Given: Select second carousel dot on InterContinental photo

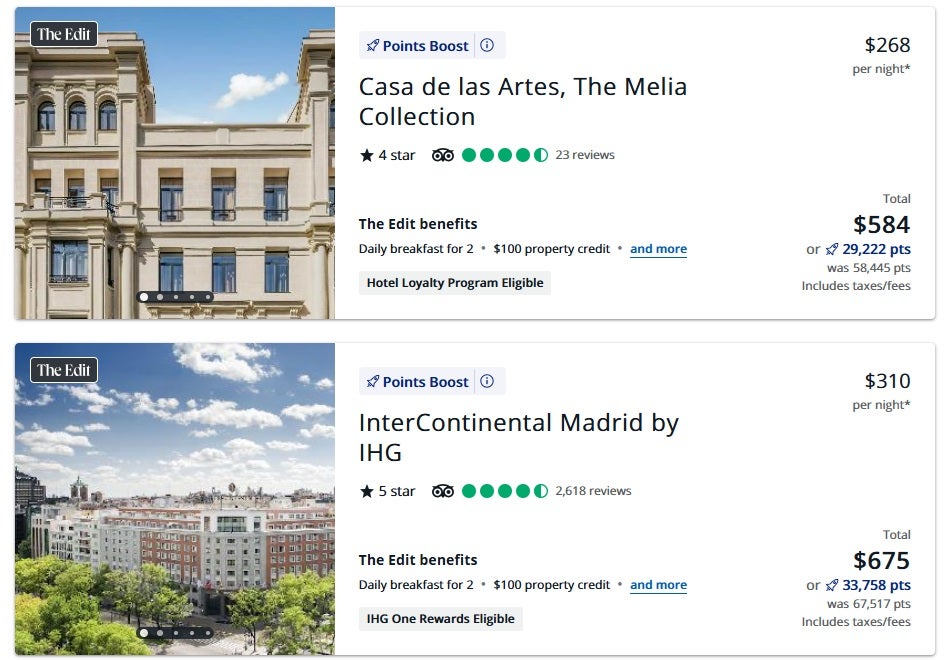Looking at the screenshot, I should tap(160, 633).
